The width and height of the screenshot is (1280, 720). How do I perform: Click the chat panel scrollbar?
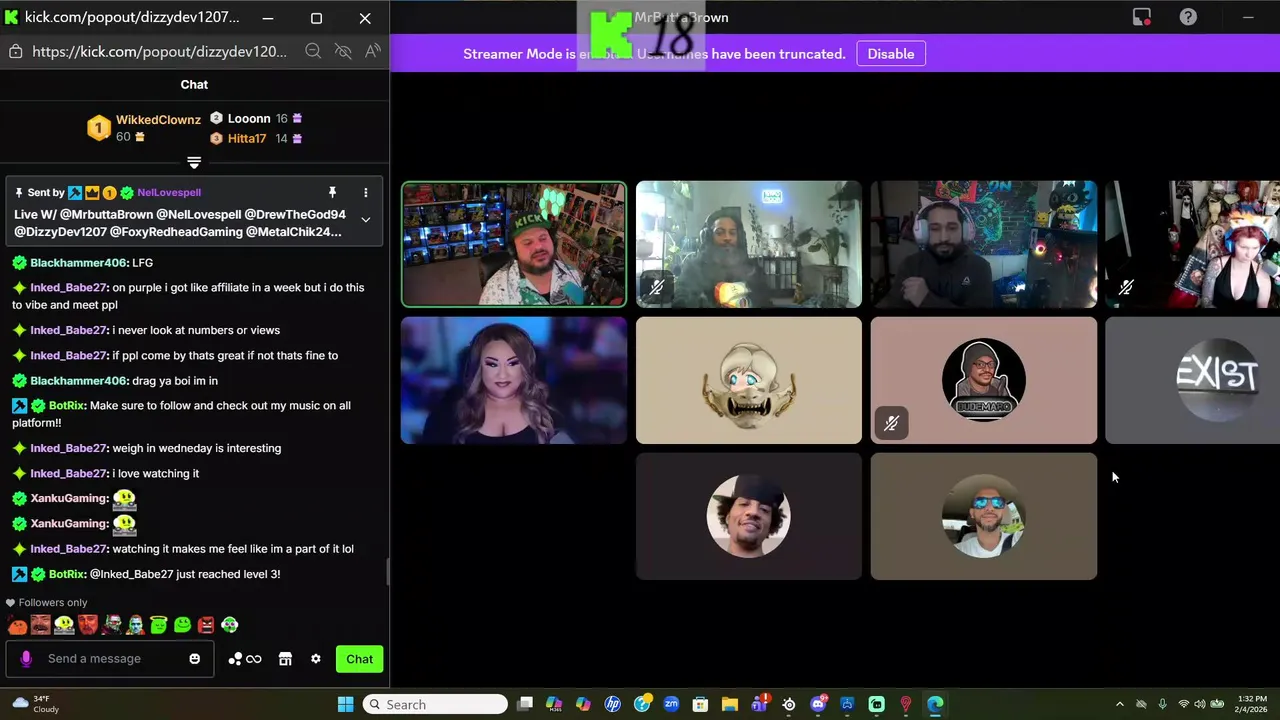(387, 573)
